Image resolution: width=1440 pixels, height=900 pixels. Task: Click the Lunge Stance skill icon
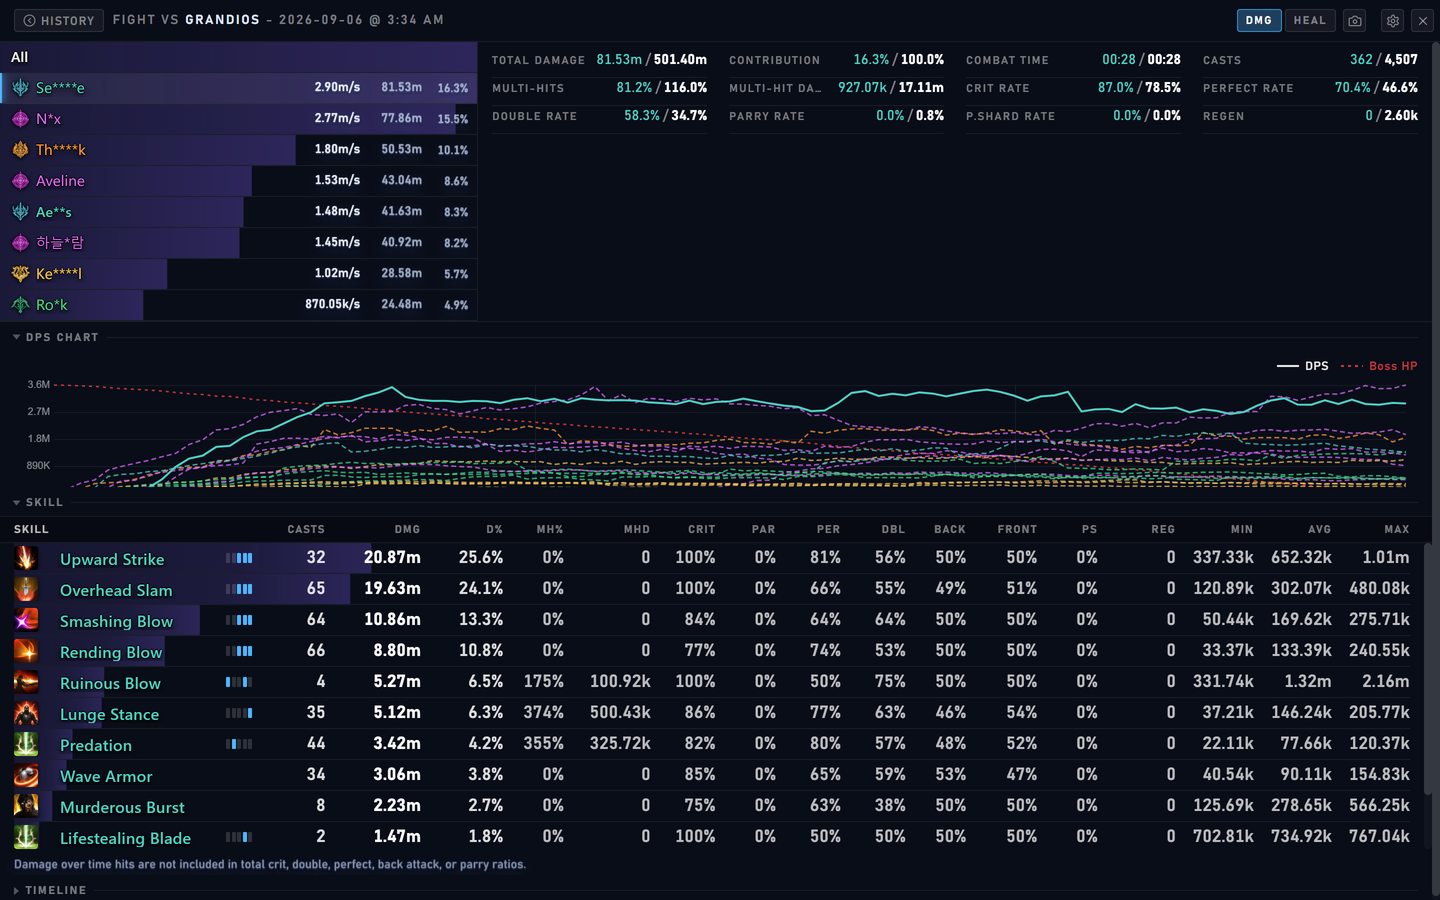[x=26, y=713]
